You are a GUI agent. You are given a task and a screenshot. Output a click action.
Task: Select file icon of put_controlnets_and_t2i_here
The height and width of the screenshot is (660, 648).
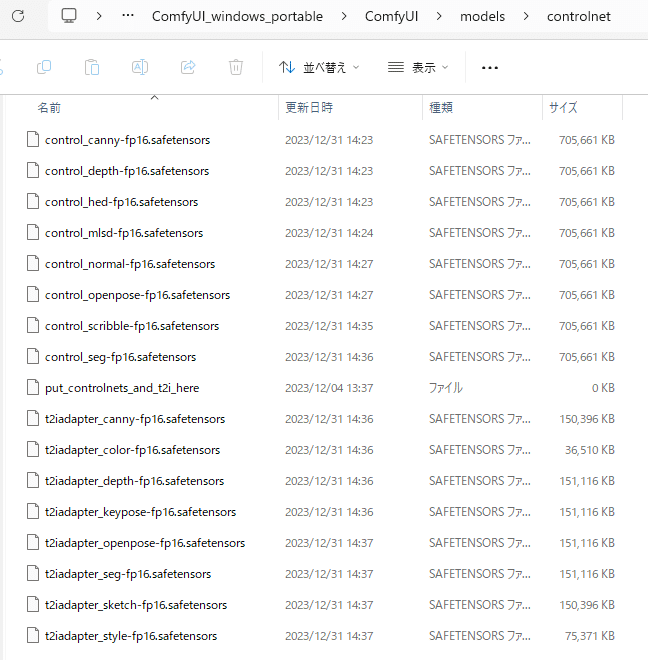pyautogui.click(x=33, y=388)
